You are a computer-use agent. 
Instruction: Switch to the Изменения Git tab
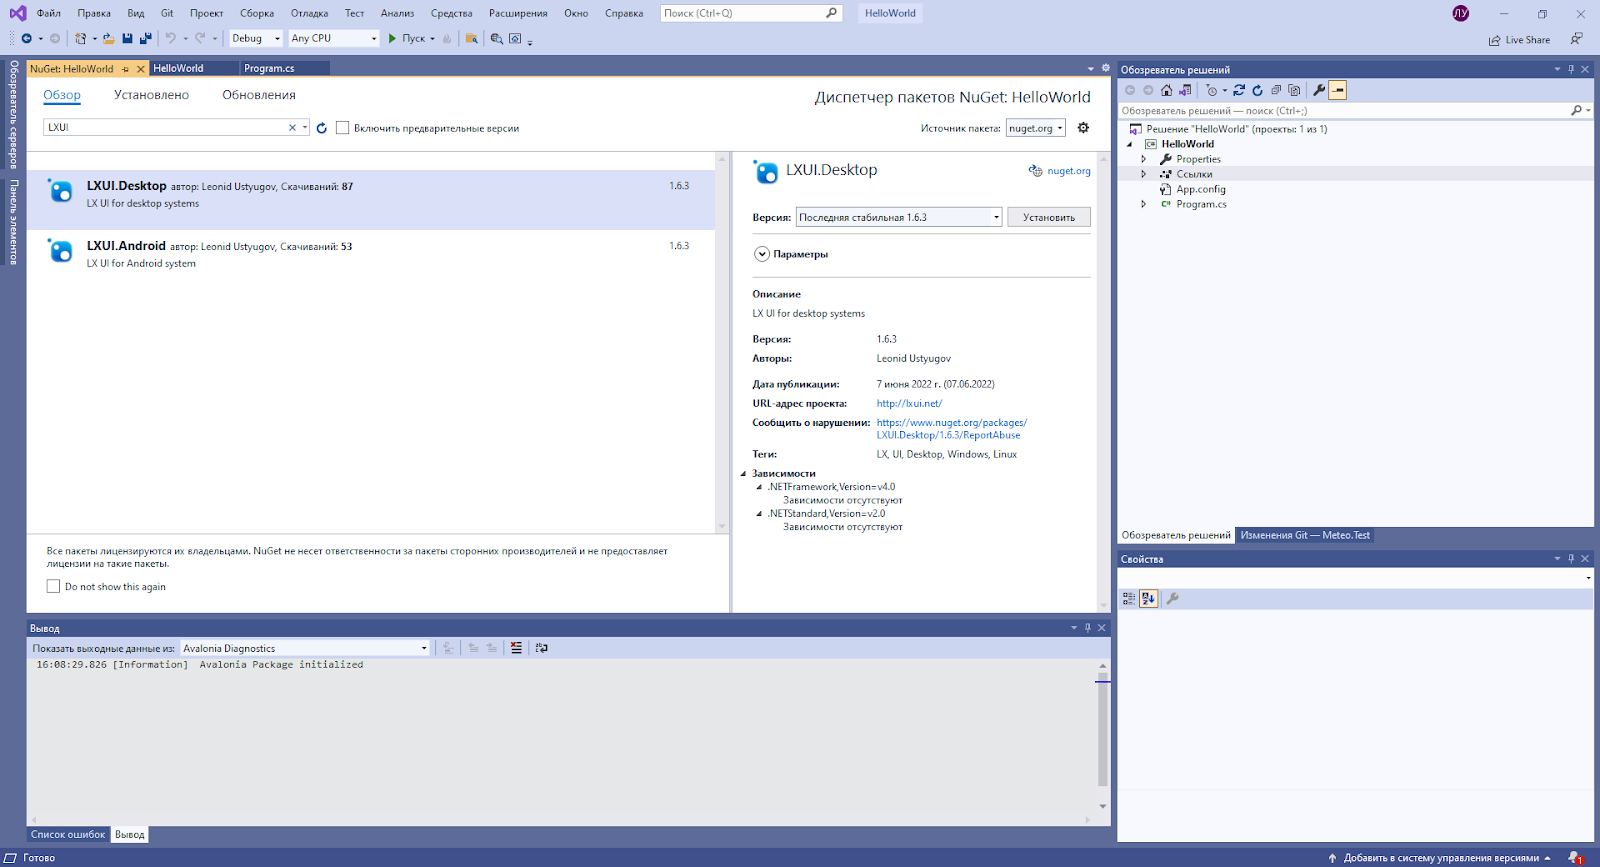pos(1305,535)
